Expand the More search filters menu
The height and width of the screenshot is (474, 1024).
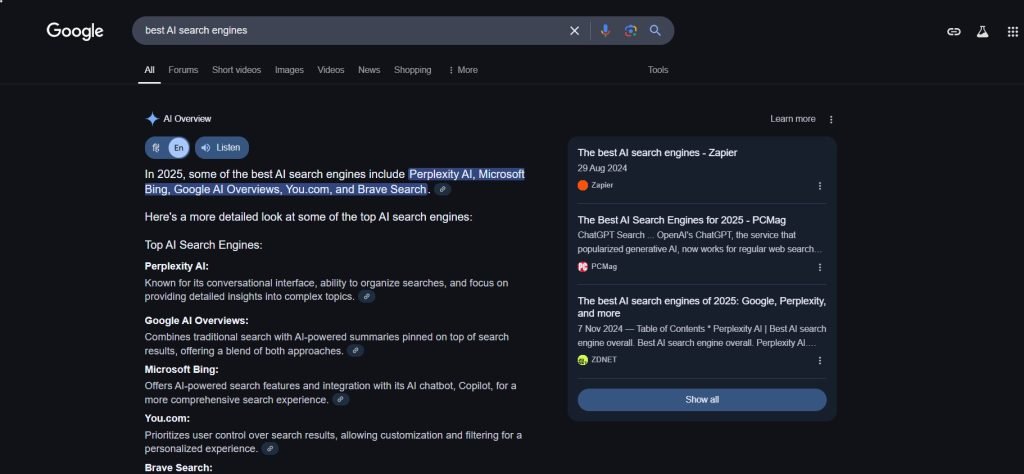[463, 70]
